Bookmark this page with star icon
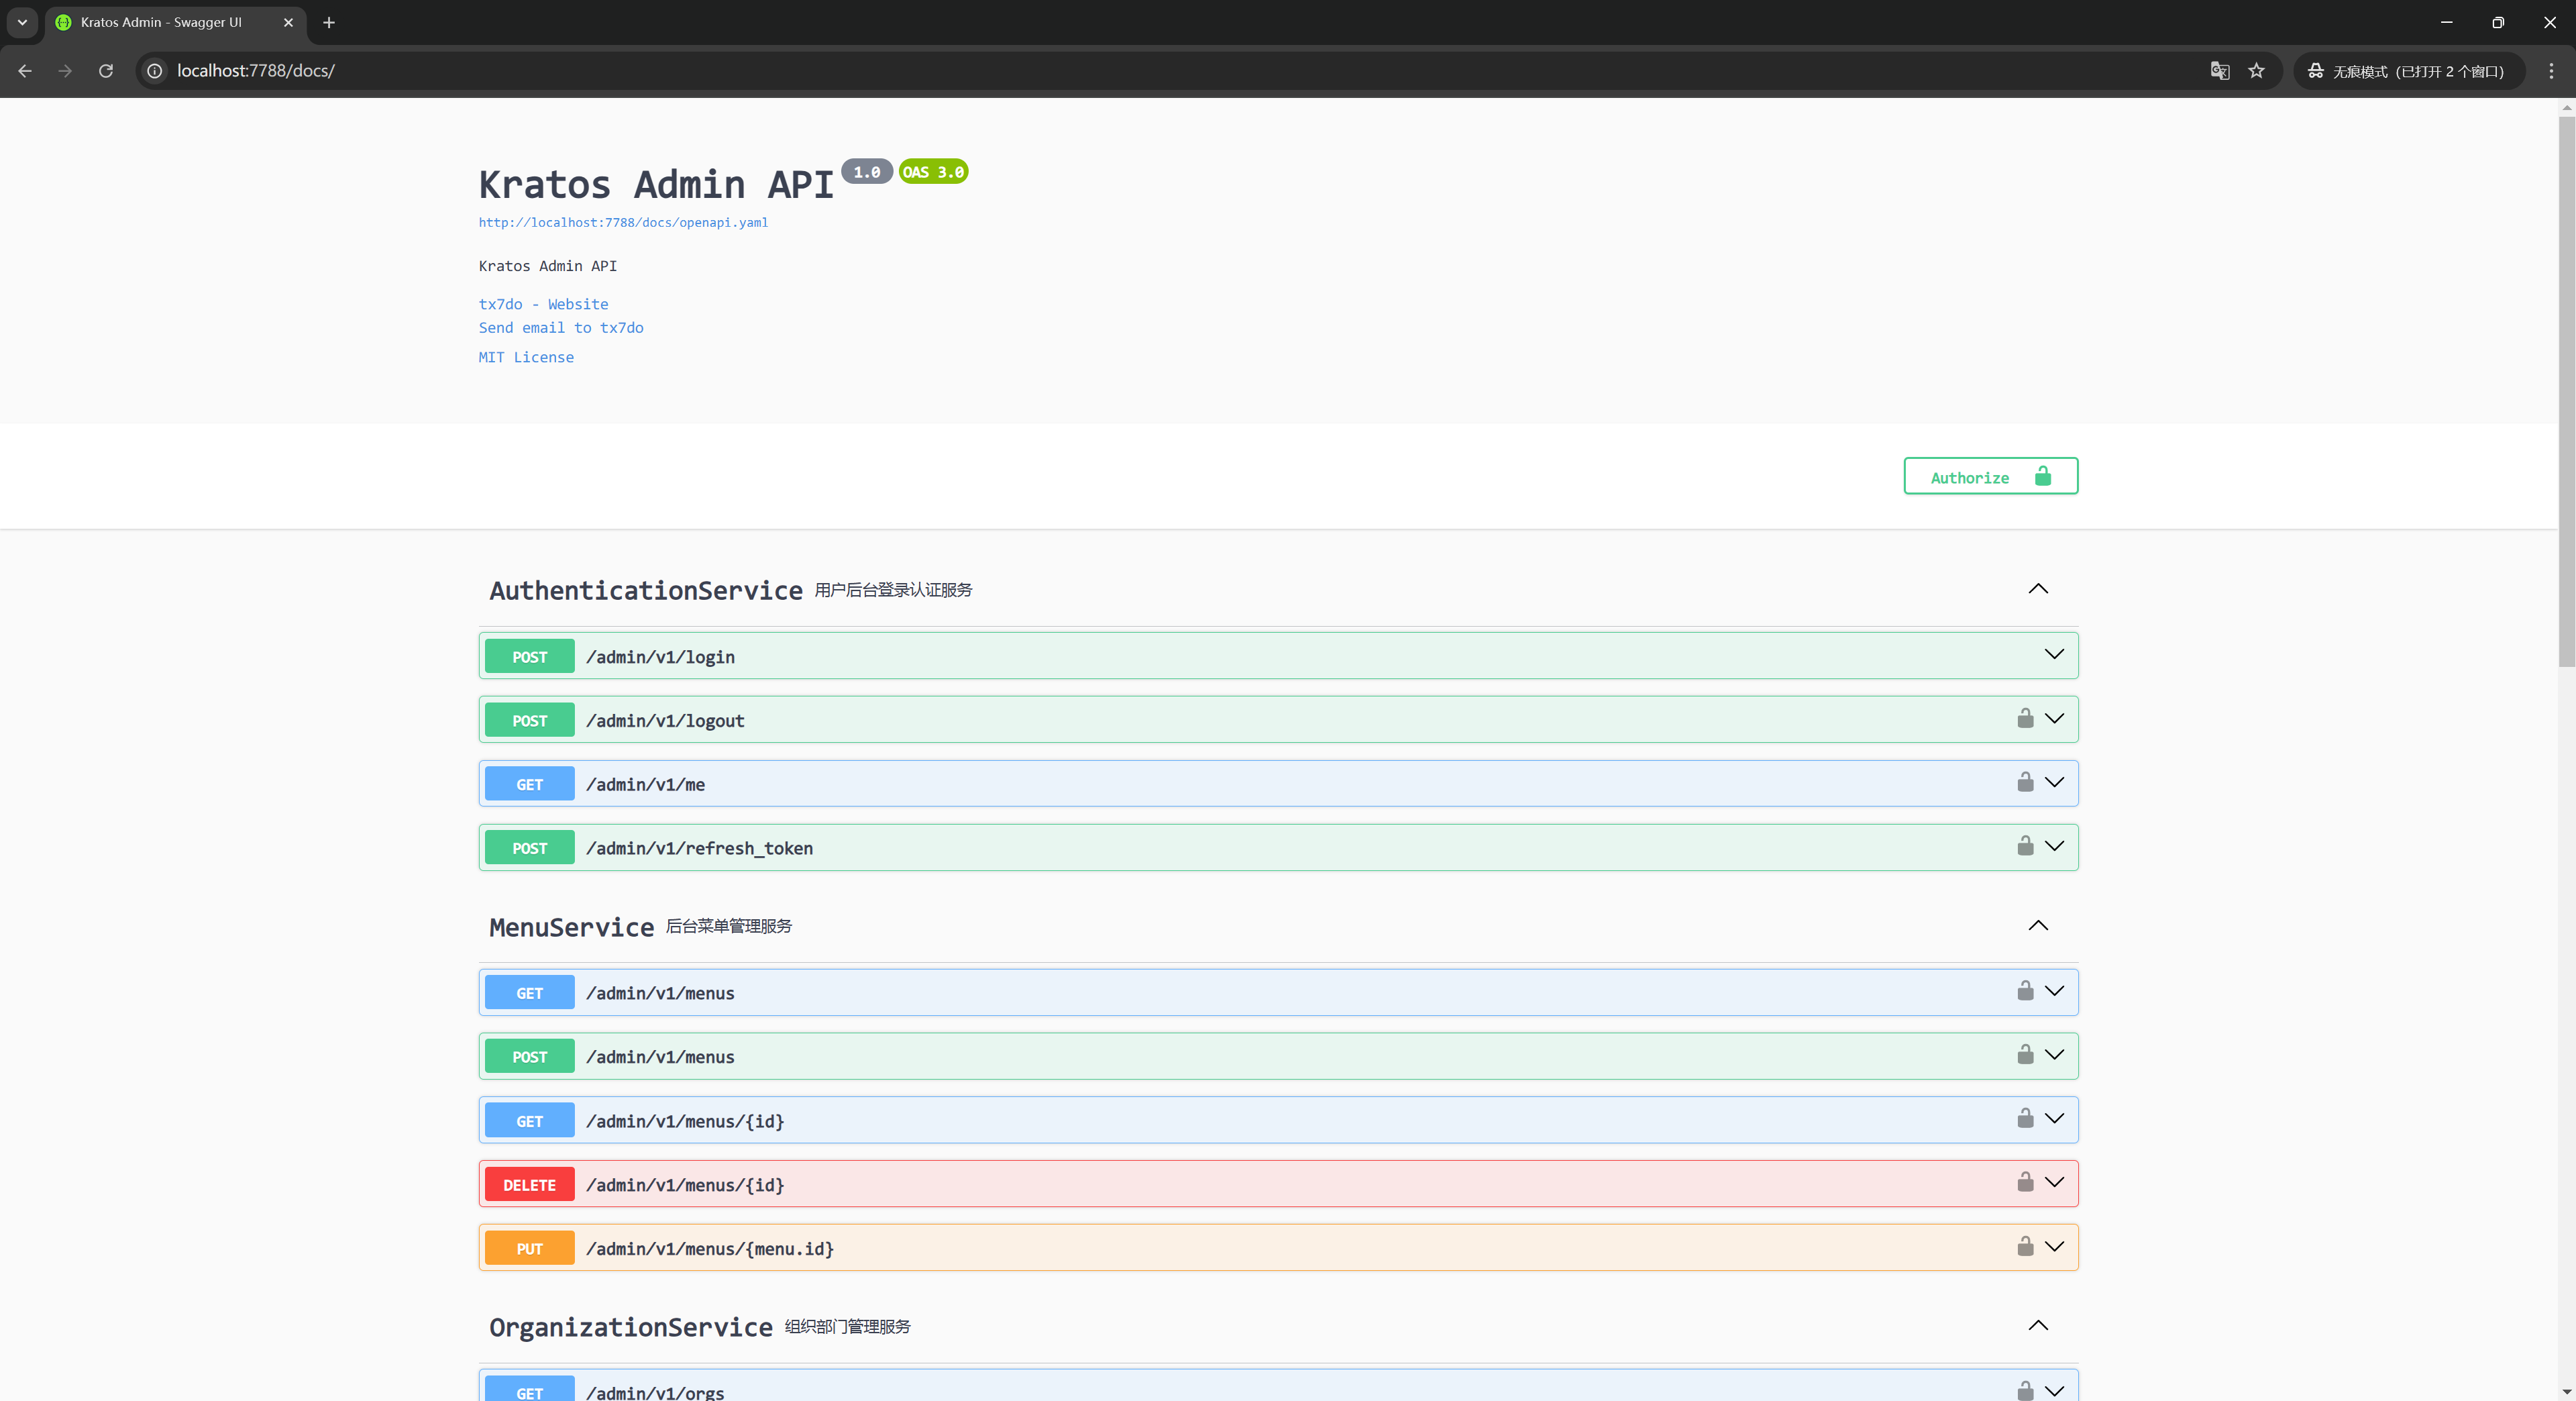The width and height of the screenshot is (2576, 1401). pos(2256,71)
